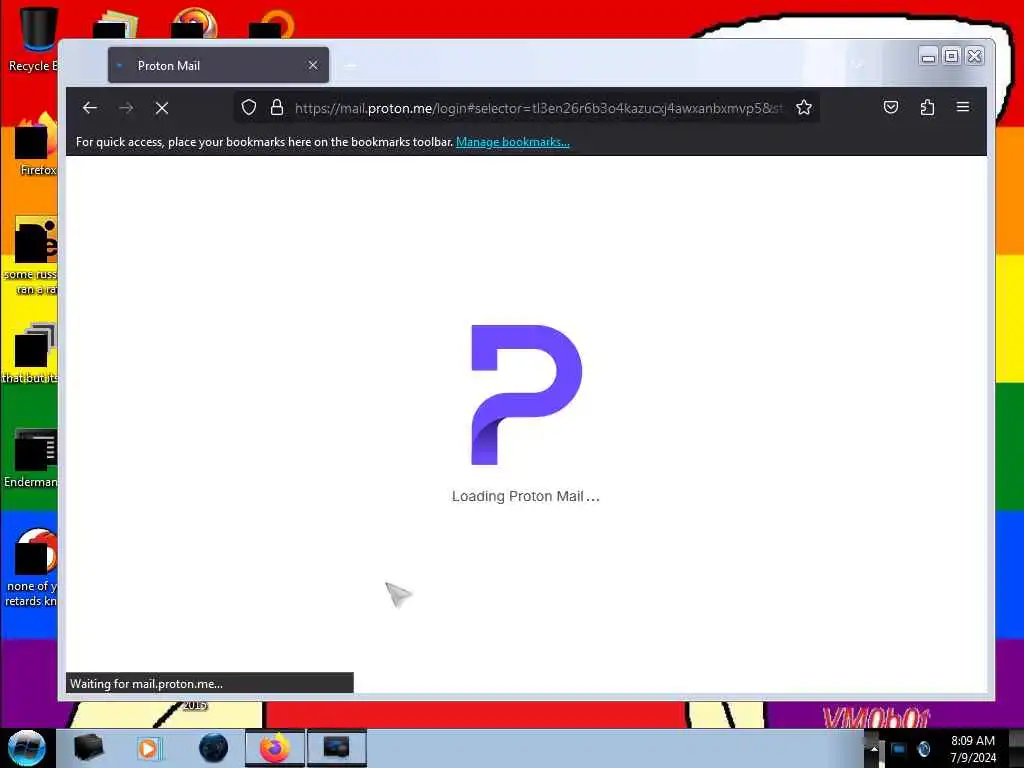
Task: Switch to Firefox on the taskbar
Action: 275,748
